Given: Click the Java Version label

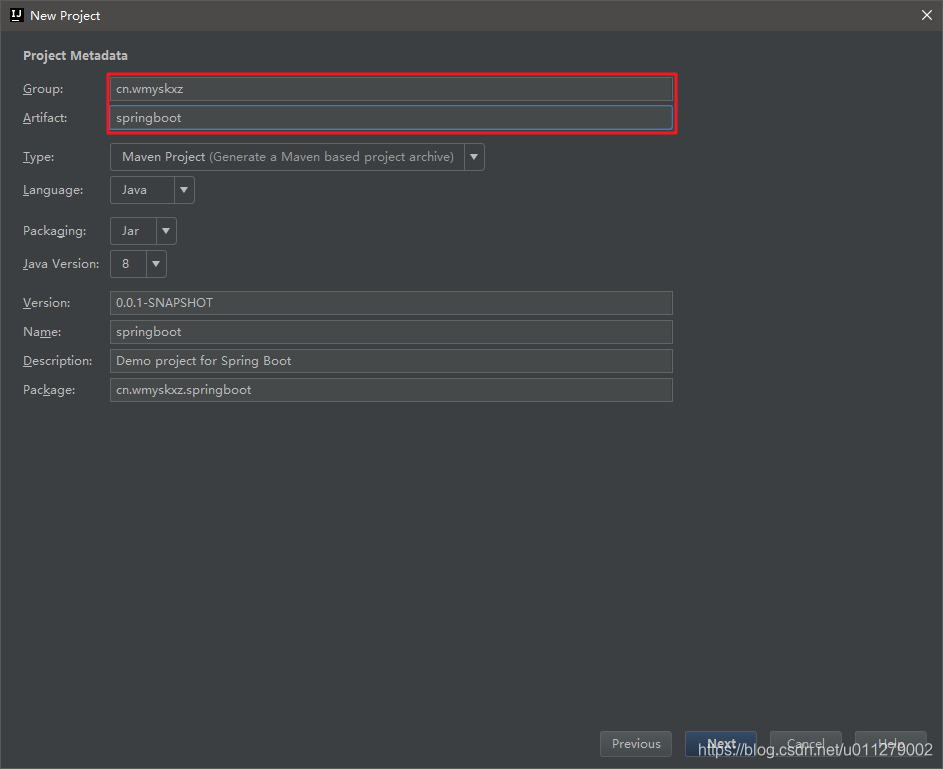Looking at the screenshot, I should (x=61, y=264).
